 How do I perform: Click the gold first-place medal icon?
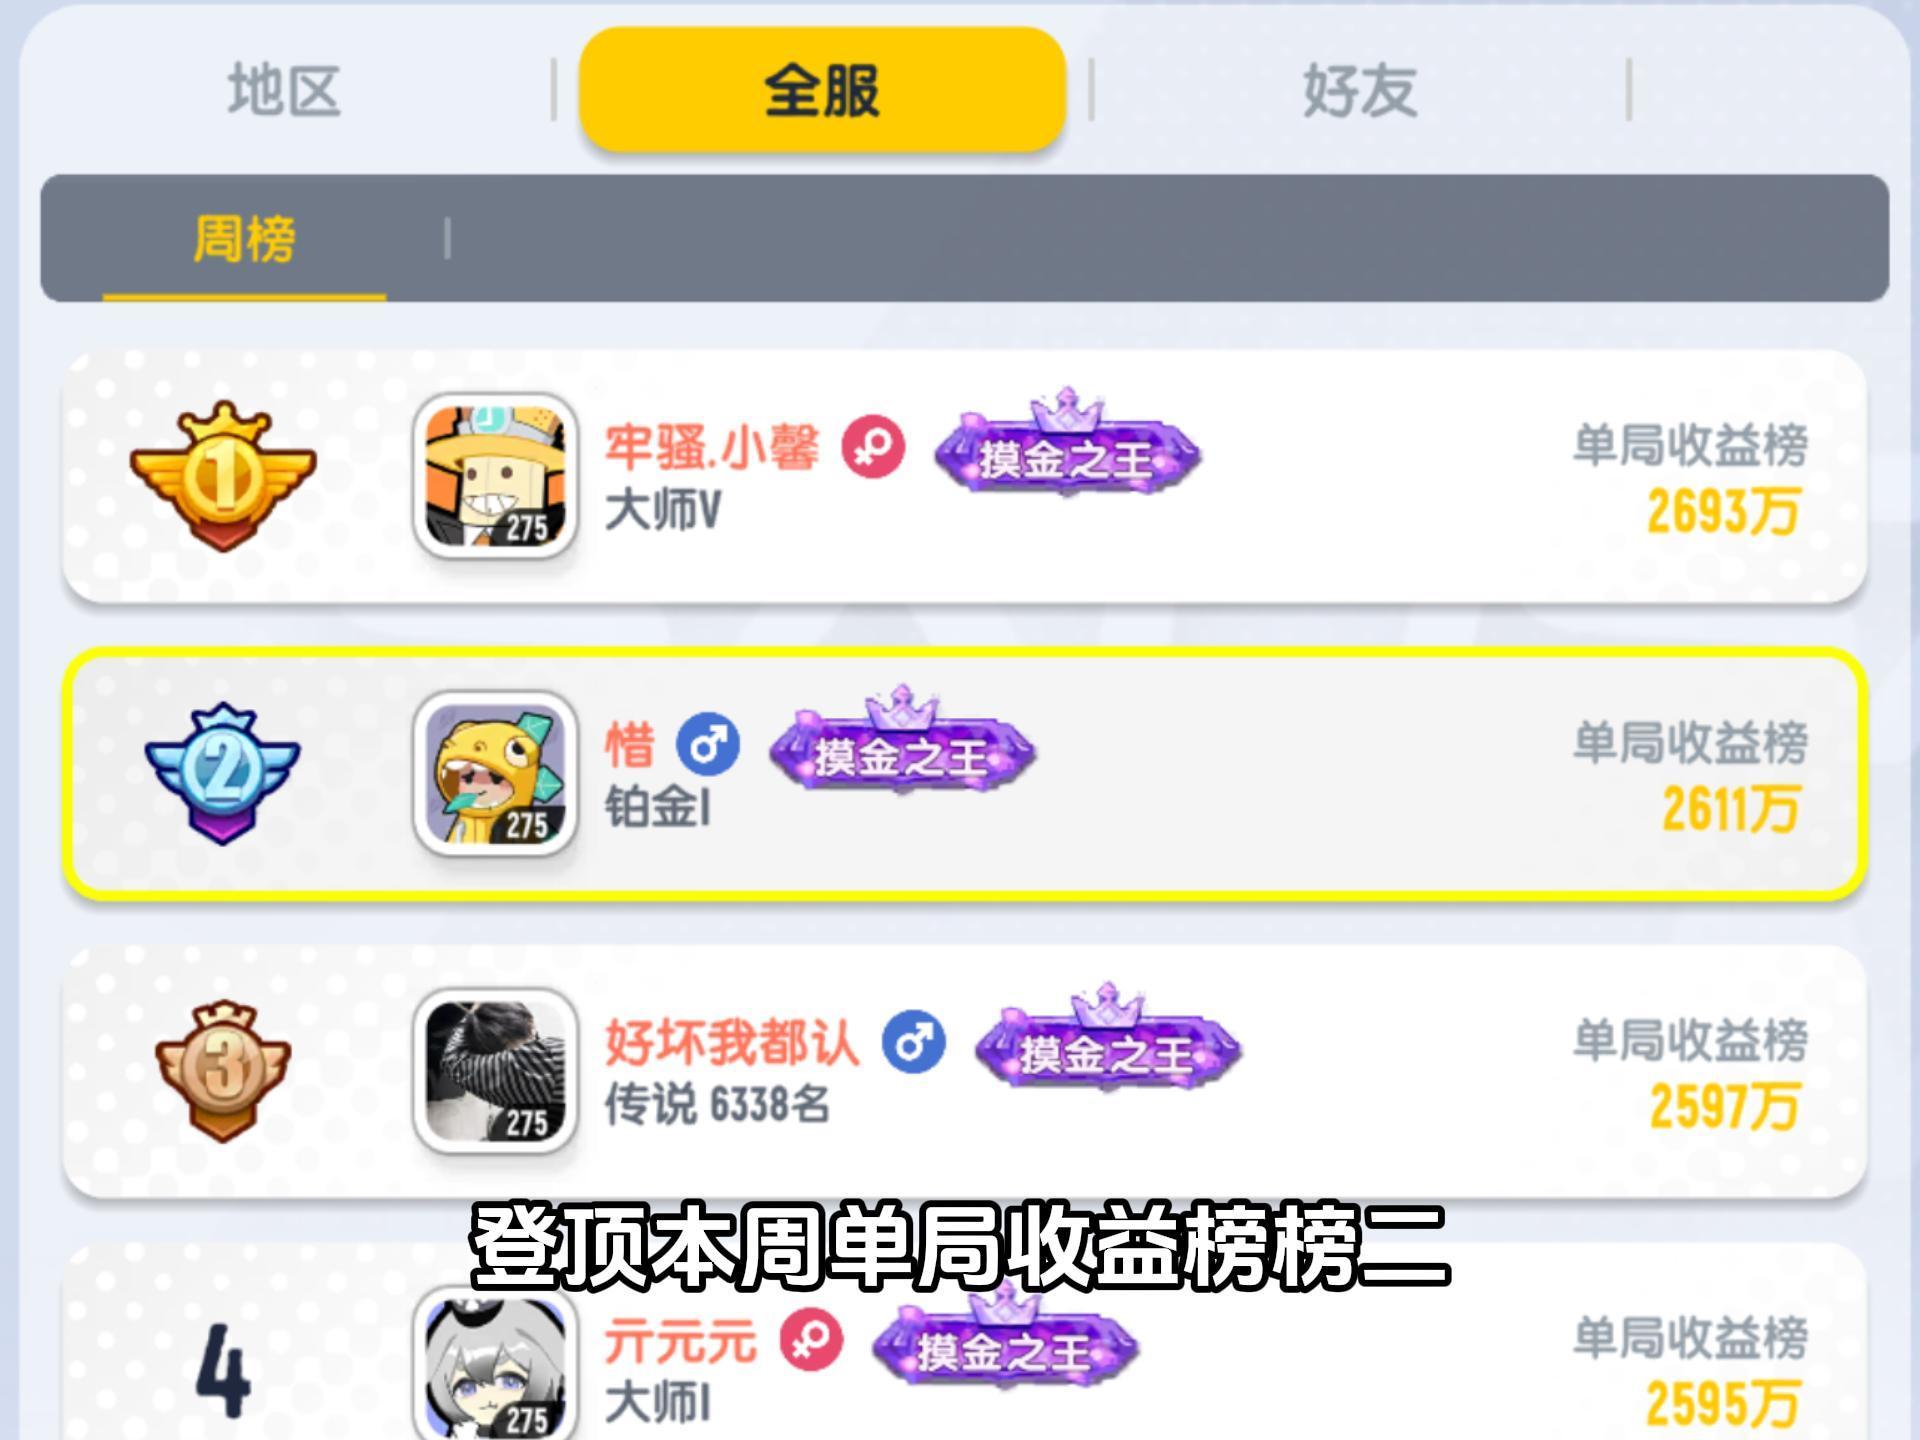click(223, 476)
